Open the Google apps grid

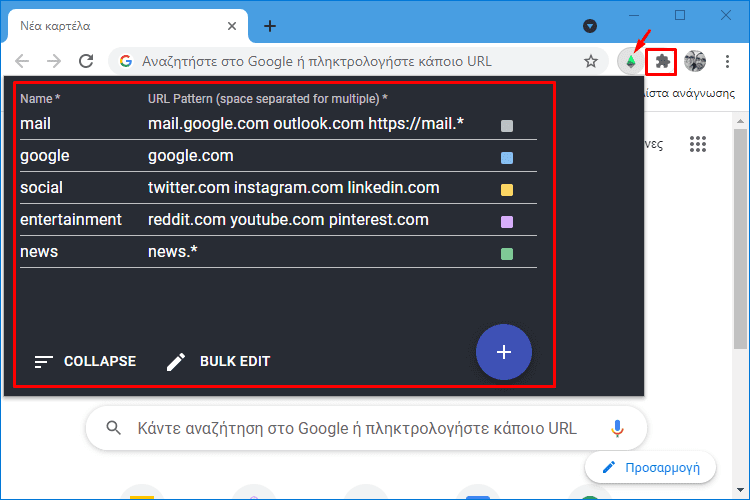coord(697,144)
